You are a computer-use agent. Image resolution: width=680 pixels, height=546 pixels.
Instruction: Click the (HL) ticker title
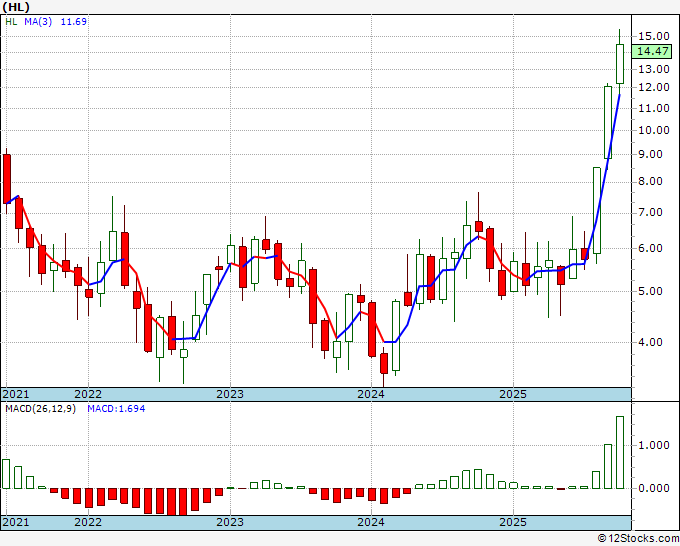pyautogui.click(x=16, y=7)
